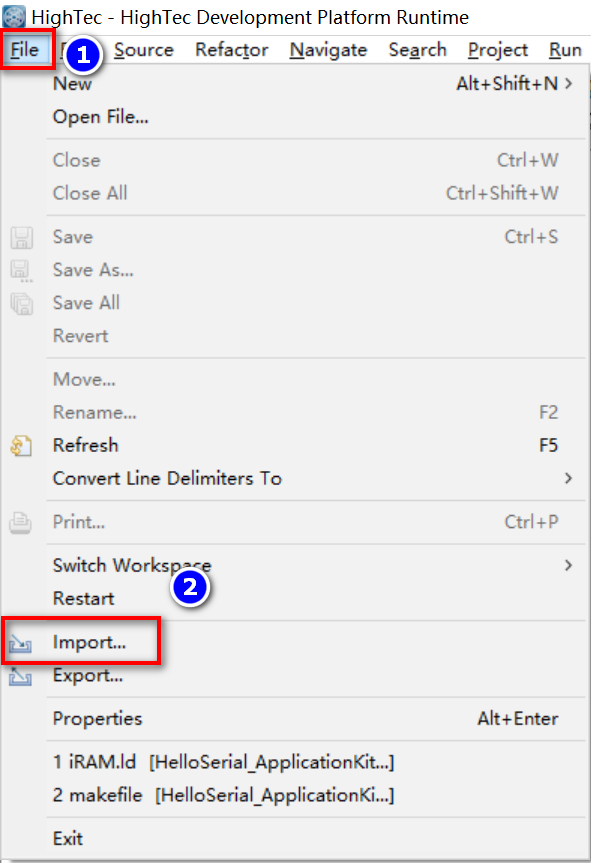
Task: Click the Save As disk icon
Action: (x=21, y=271)
